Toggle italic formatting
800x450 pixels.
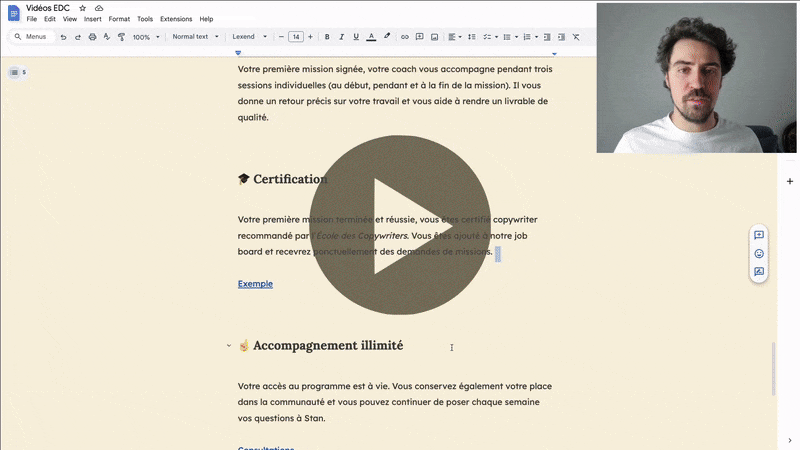tap(341, 37)
